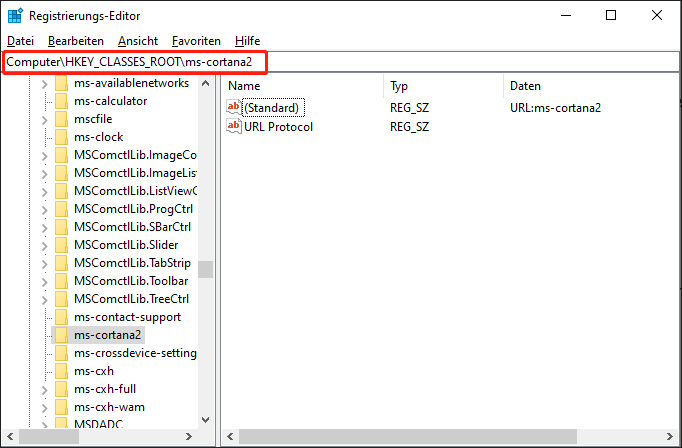Click the ms-cxh-full folder icon
682x448 pixels.
61,389
